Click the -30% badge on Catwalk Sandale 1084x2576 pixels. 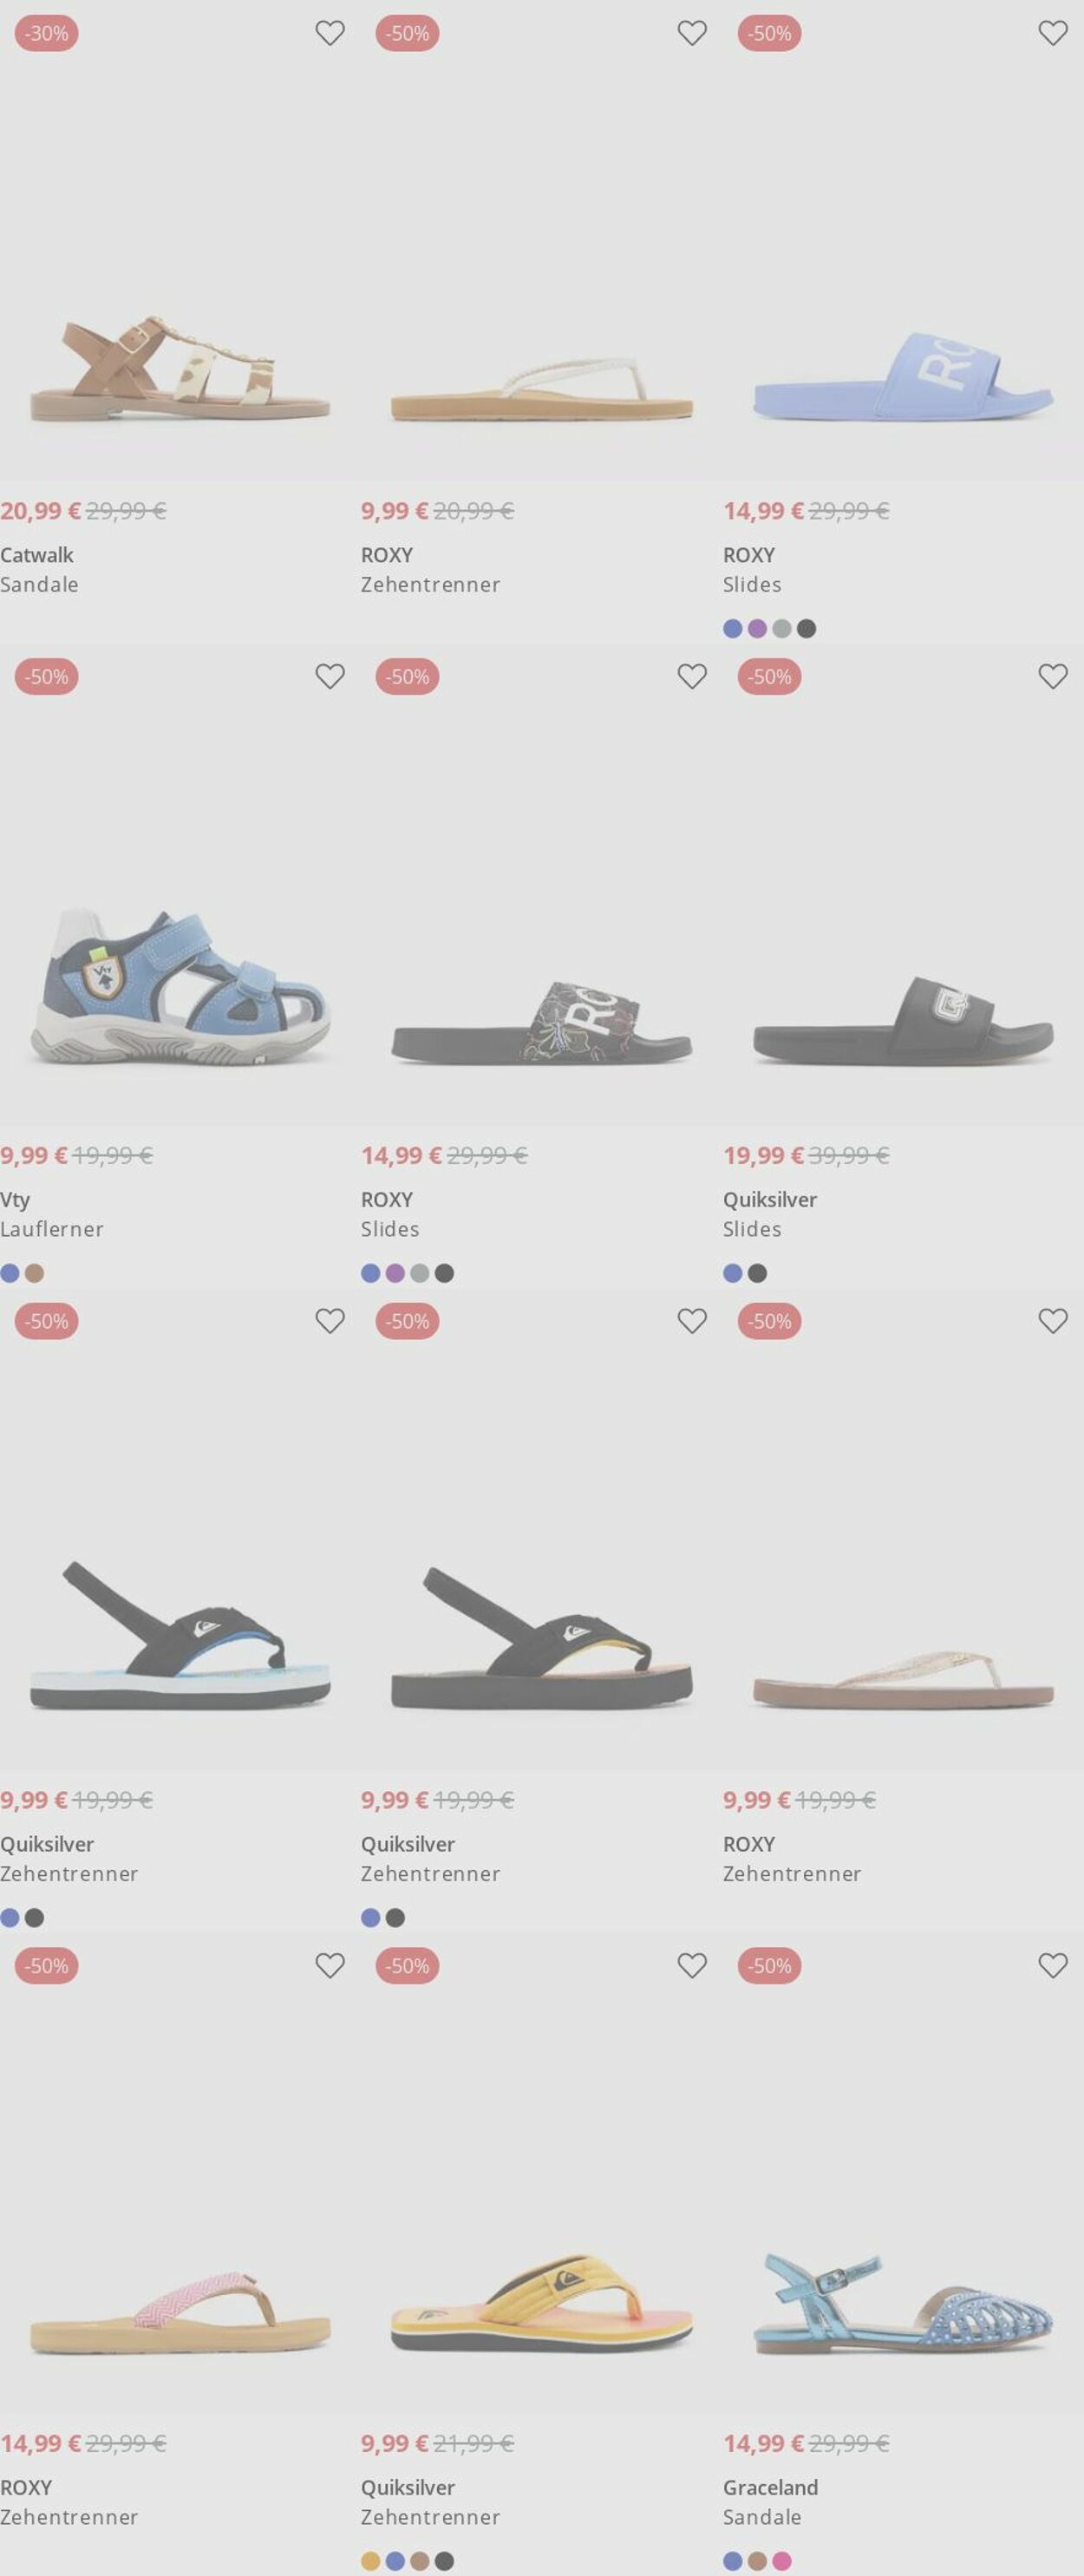tap(46, 33)
